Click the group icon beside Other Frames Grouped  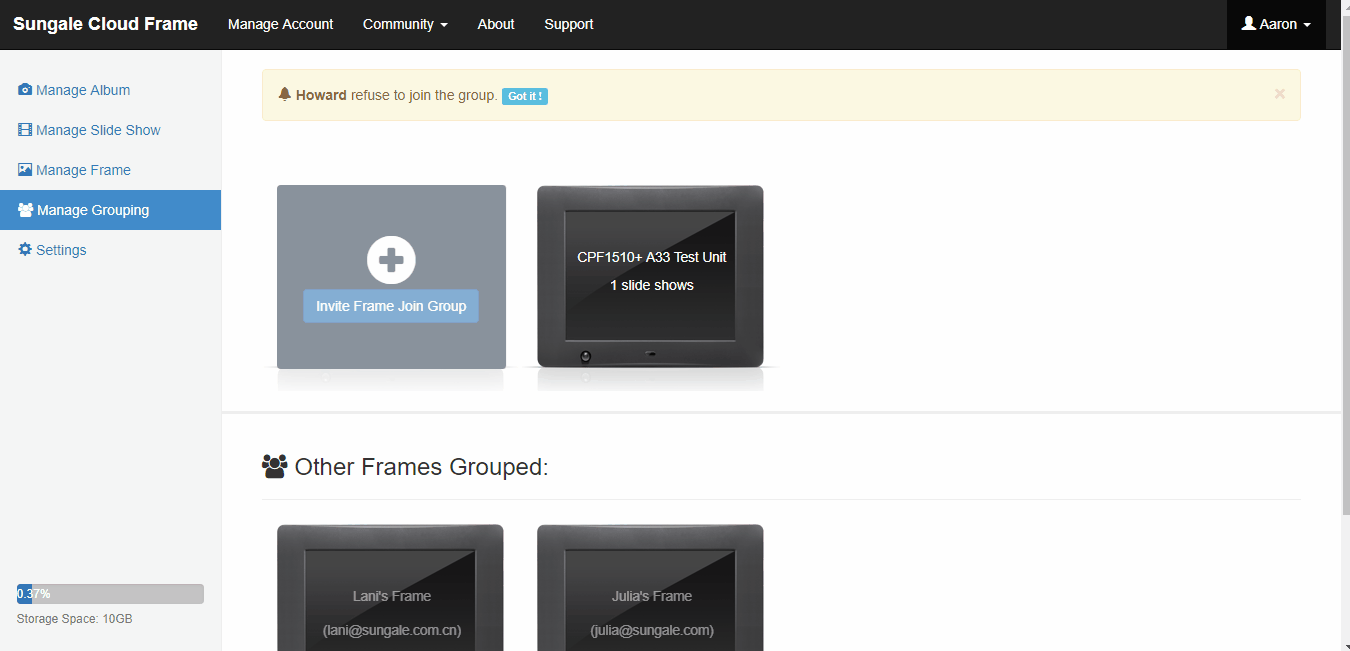click(x=274, y=466)
